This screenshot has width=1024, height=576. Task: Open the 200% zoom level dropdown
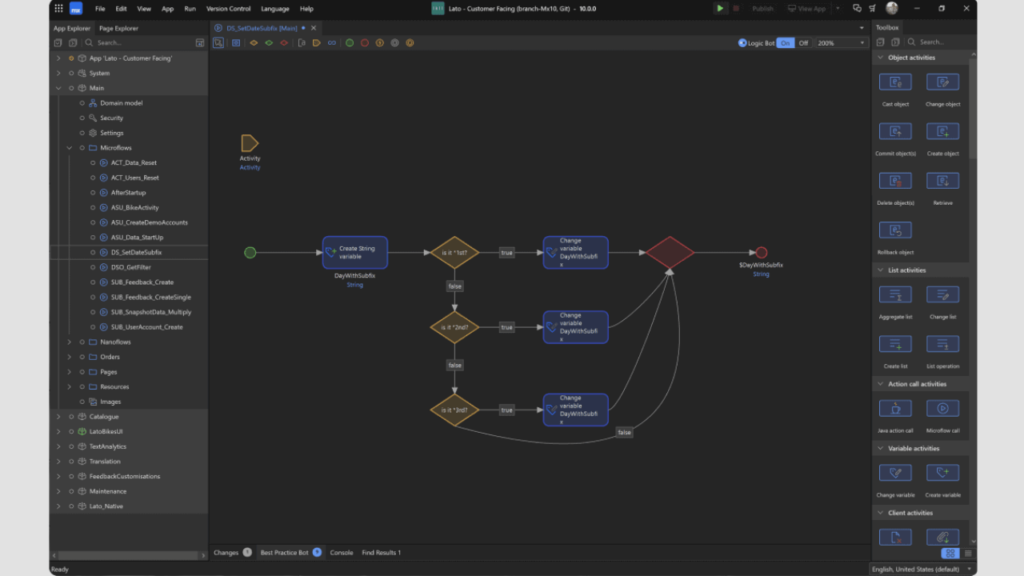840,43
